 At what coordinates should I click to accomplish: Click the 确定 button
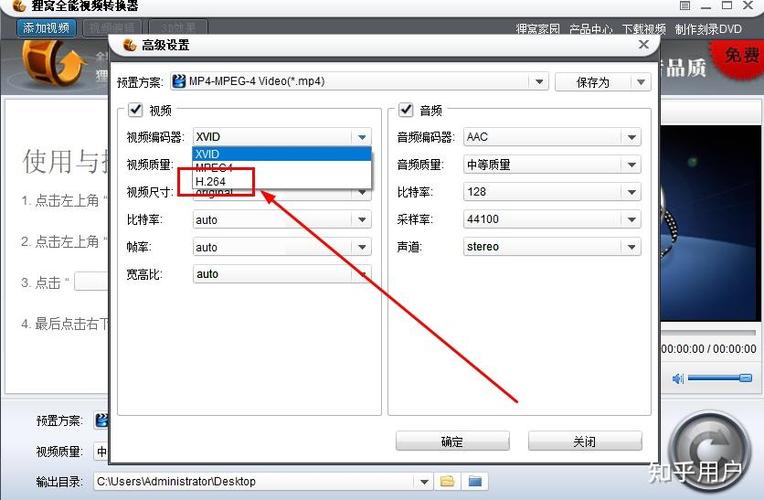coord(452,442)
